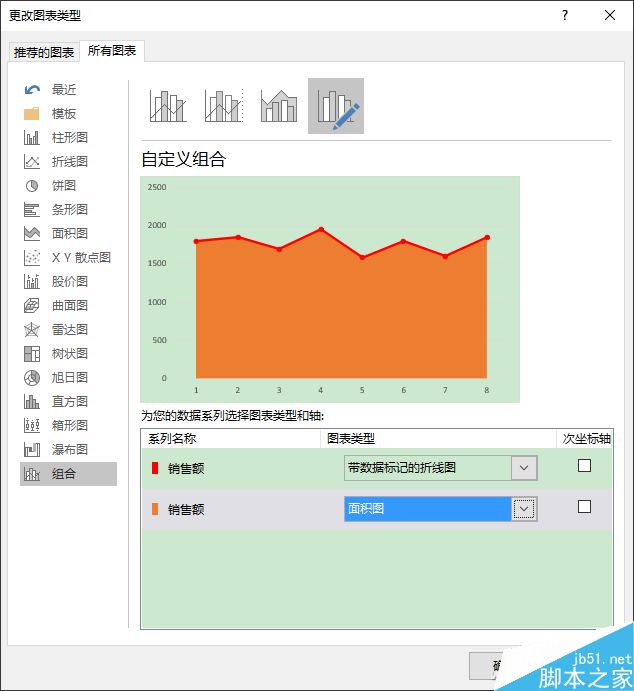Open the Templates (模板) folder icon
The width and height of the screenshot is (634, 691).
[32, 114]
